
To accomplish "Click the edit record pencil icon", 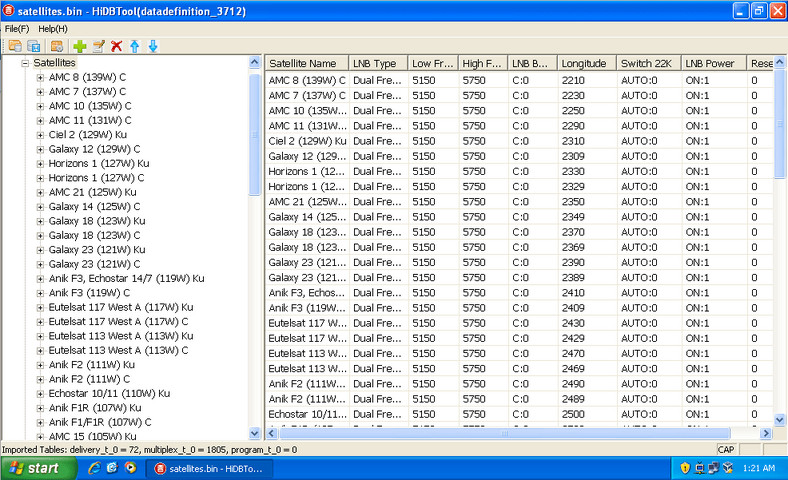I will coord(98,46).
